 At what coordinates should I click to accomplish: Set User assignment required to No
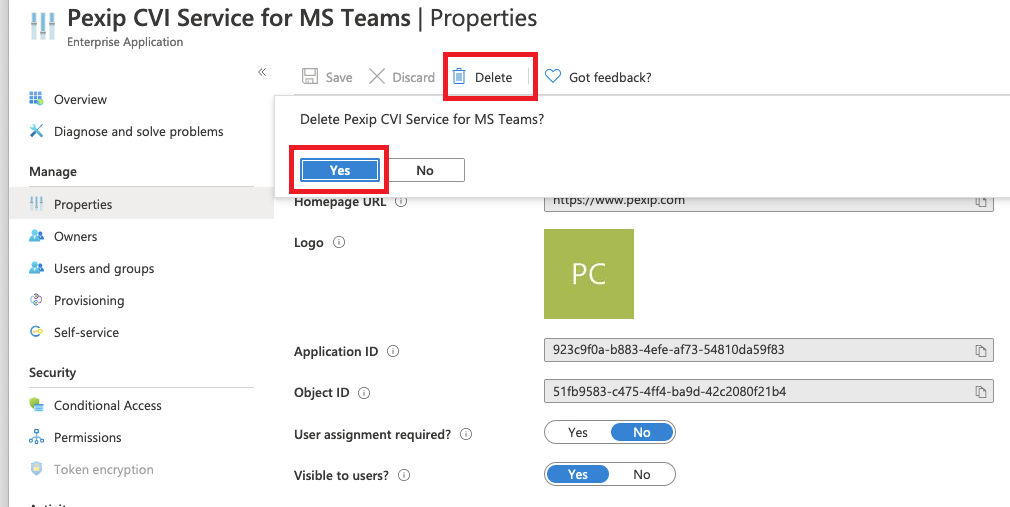pyautogui.click(x=642, y=433)
